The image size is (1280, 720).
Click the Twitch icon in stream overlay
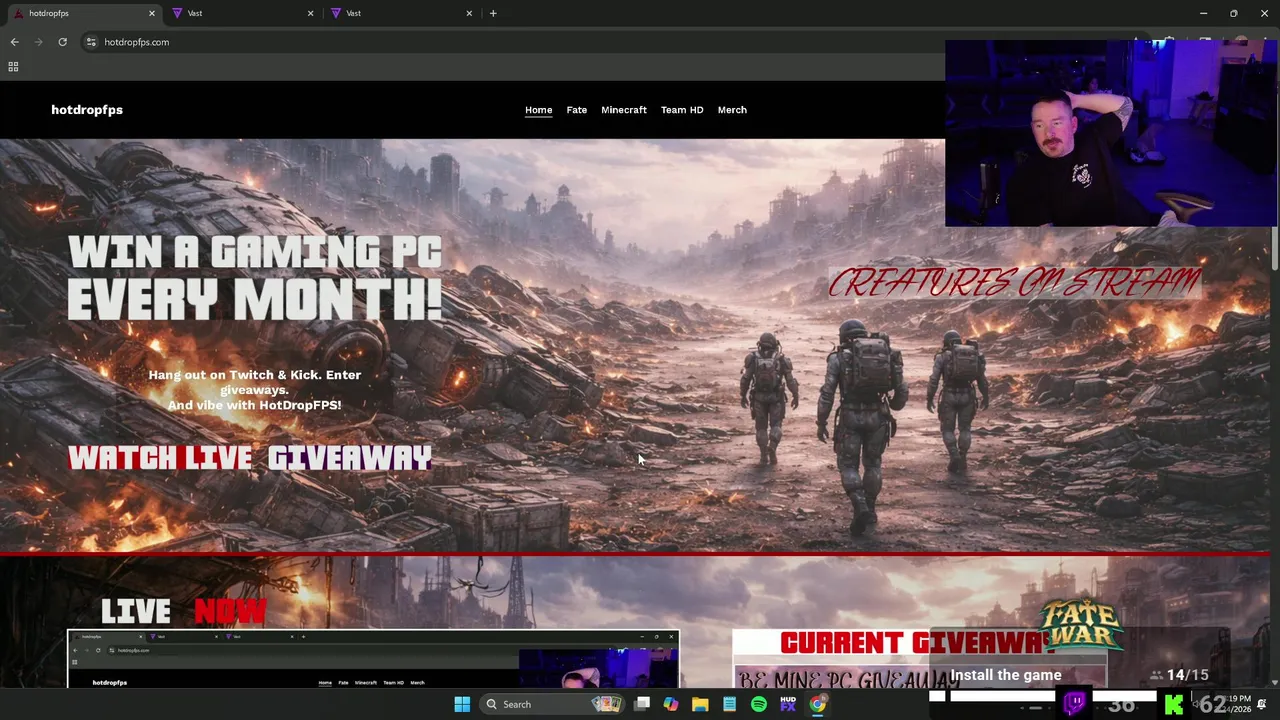click(1075, 703)
